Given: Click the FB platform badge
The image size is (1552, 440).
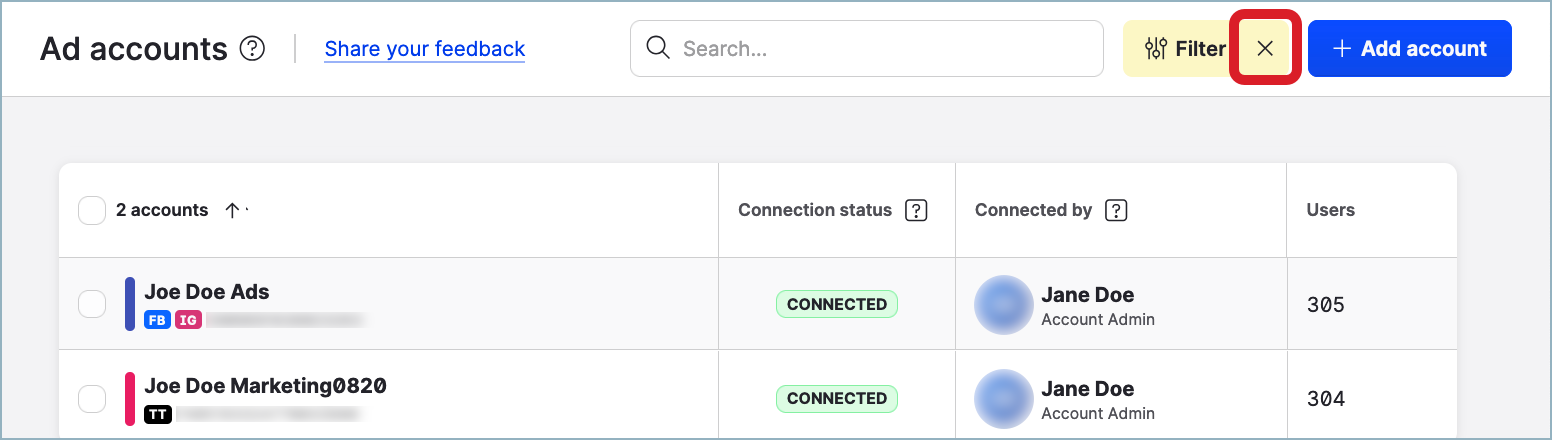Looking at the screenshot, I should click(157, 320).
